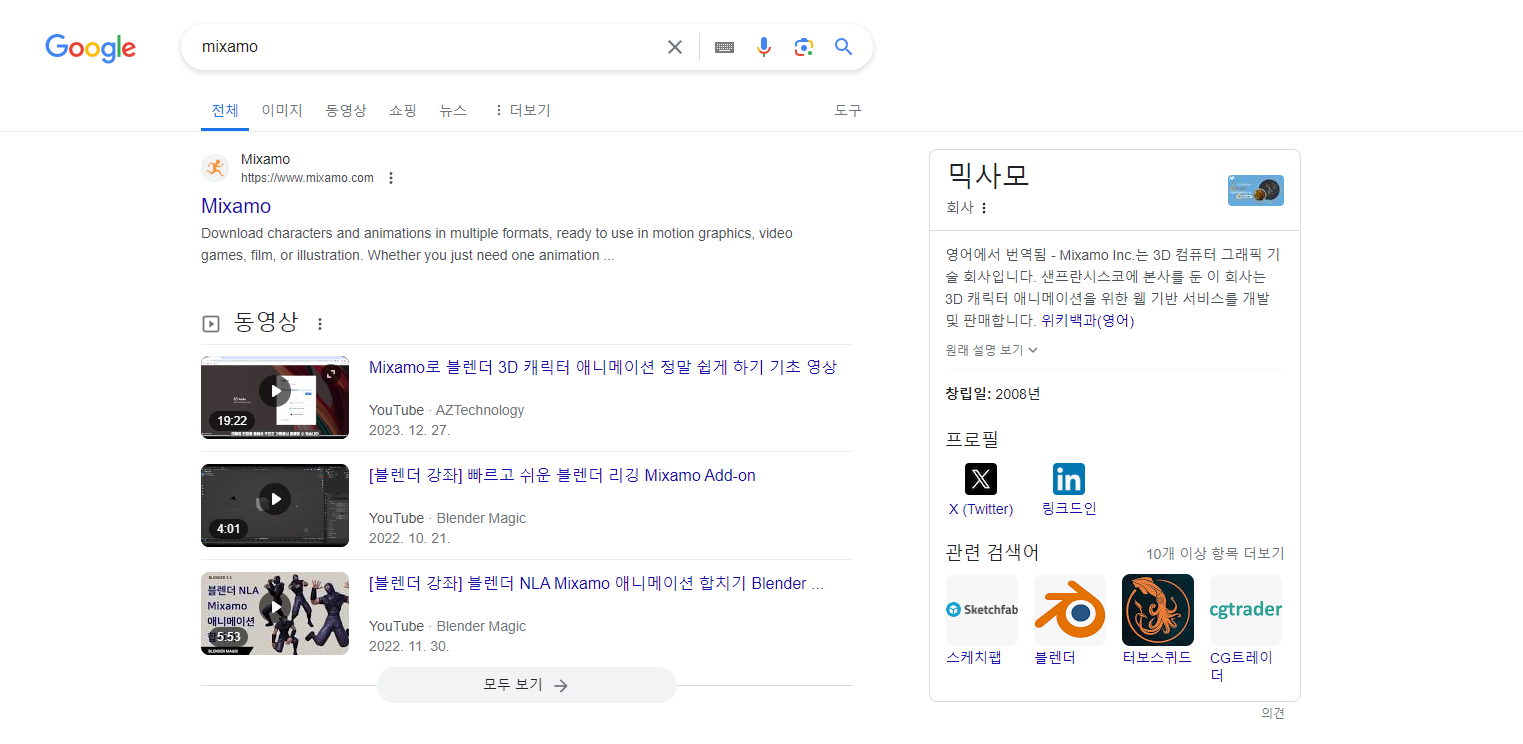Select the 전체 tab
The image size is (1523, 744).
(x=225, y=110)
